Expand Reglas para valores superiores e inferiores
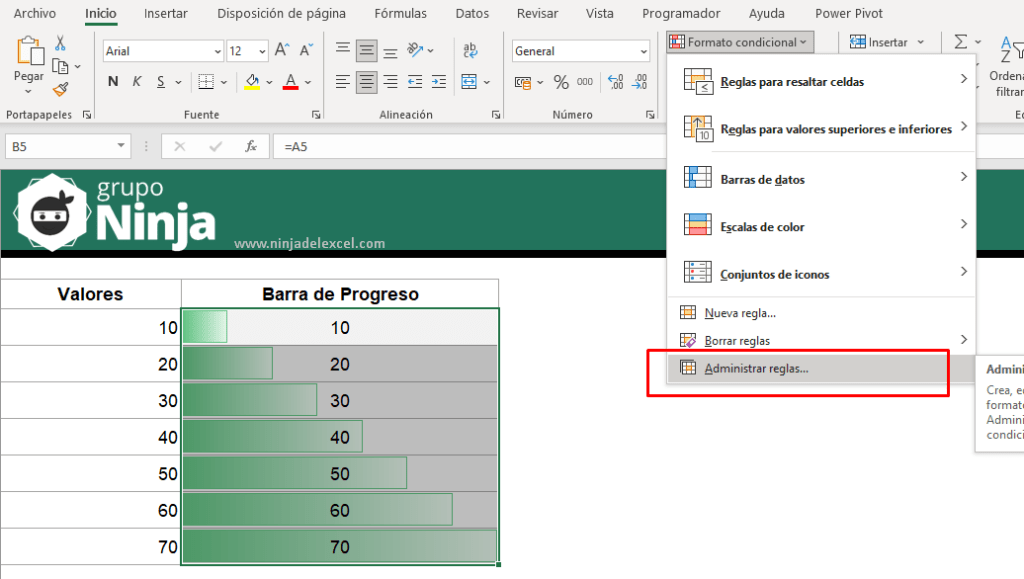The height and width of the screenshot is (579, 1024). 822,128
